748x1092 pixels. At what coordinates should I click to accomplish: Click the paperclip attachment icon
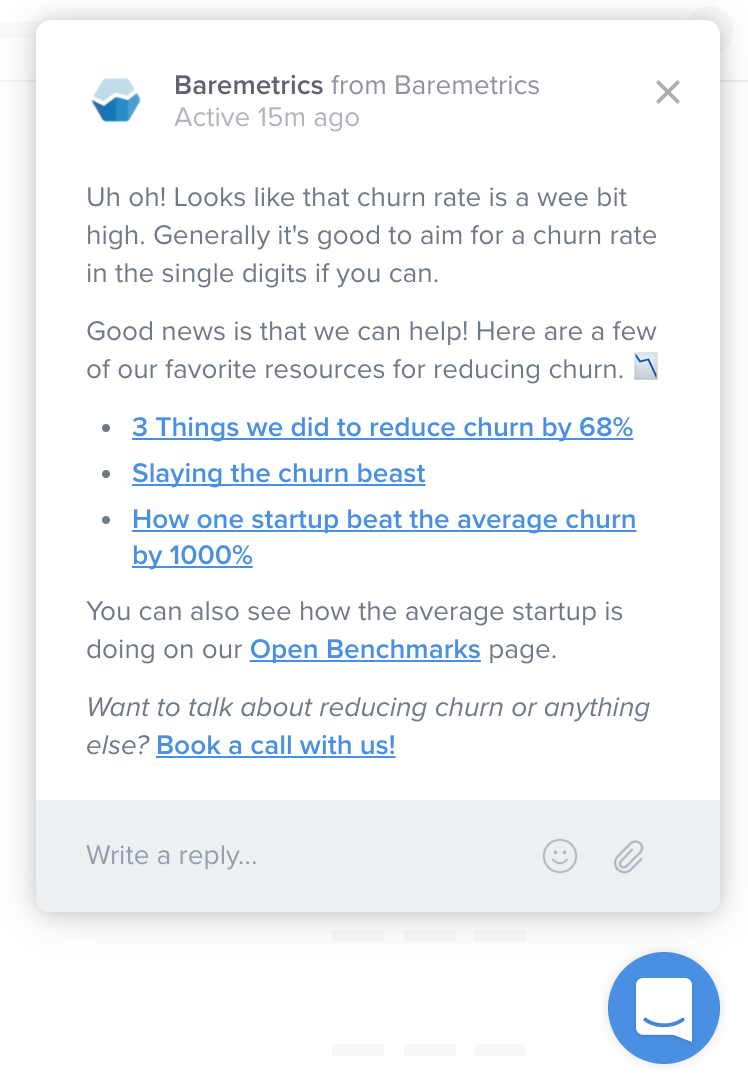click(x=628, y=856)
